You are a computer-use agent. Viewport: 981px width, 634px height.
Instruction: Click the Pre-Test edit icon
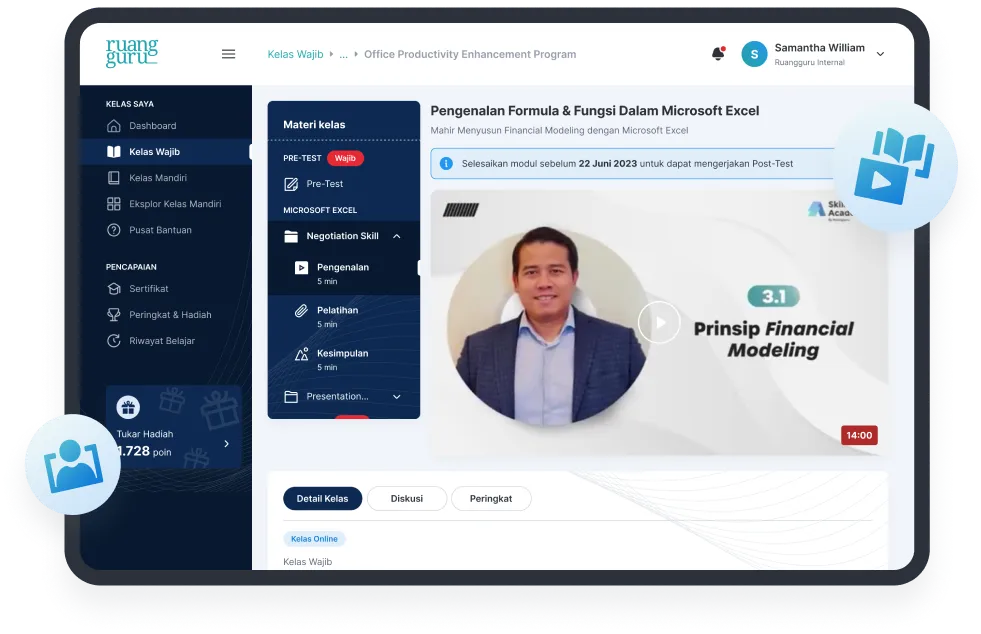[x=291, y=184]
